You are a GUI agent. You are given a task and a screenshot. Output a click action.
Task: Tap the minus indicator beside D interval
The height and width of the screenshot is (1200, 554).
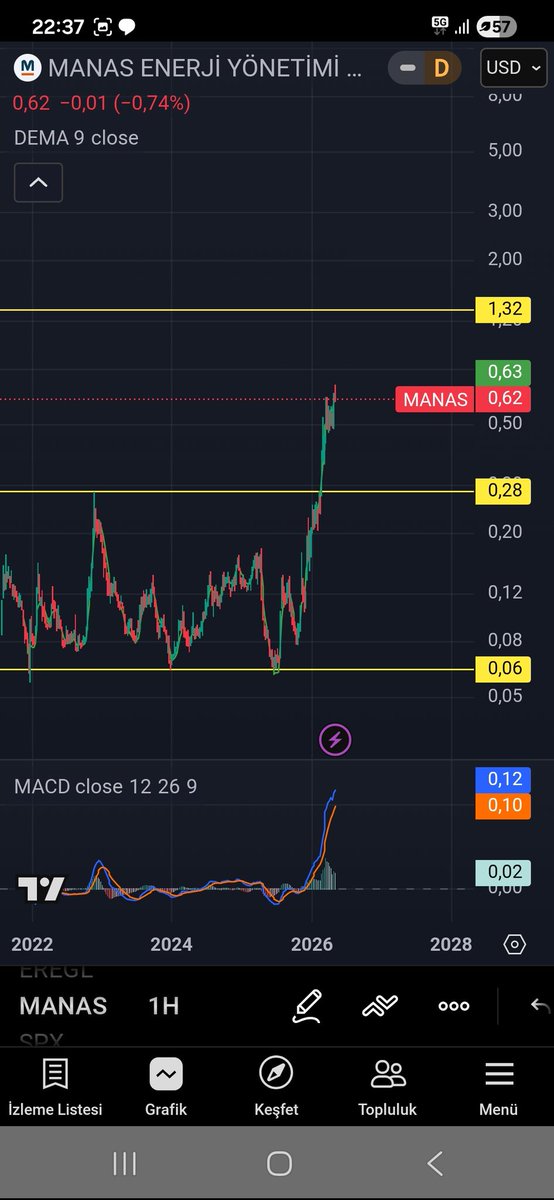pos(407,68)
